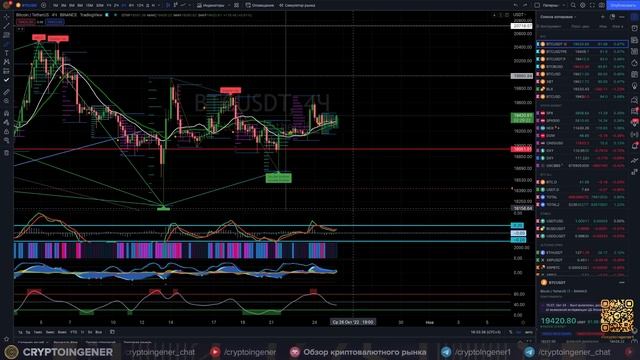Toggle the flag on BTCUSDT watchlist row
The image size is (640, 360).
pos(538,44)
